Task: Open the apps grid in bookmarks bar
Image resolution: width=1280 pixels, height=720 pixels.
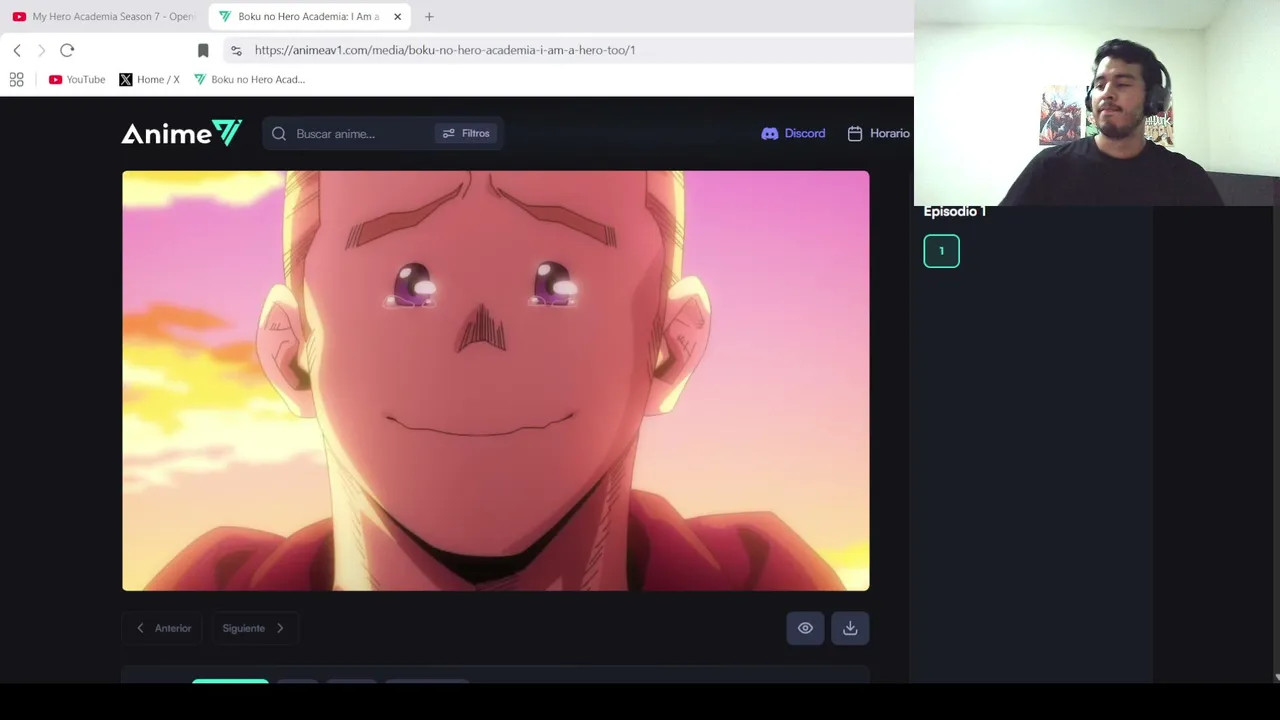Action: (x=17, y=79)
